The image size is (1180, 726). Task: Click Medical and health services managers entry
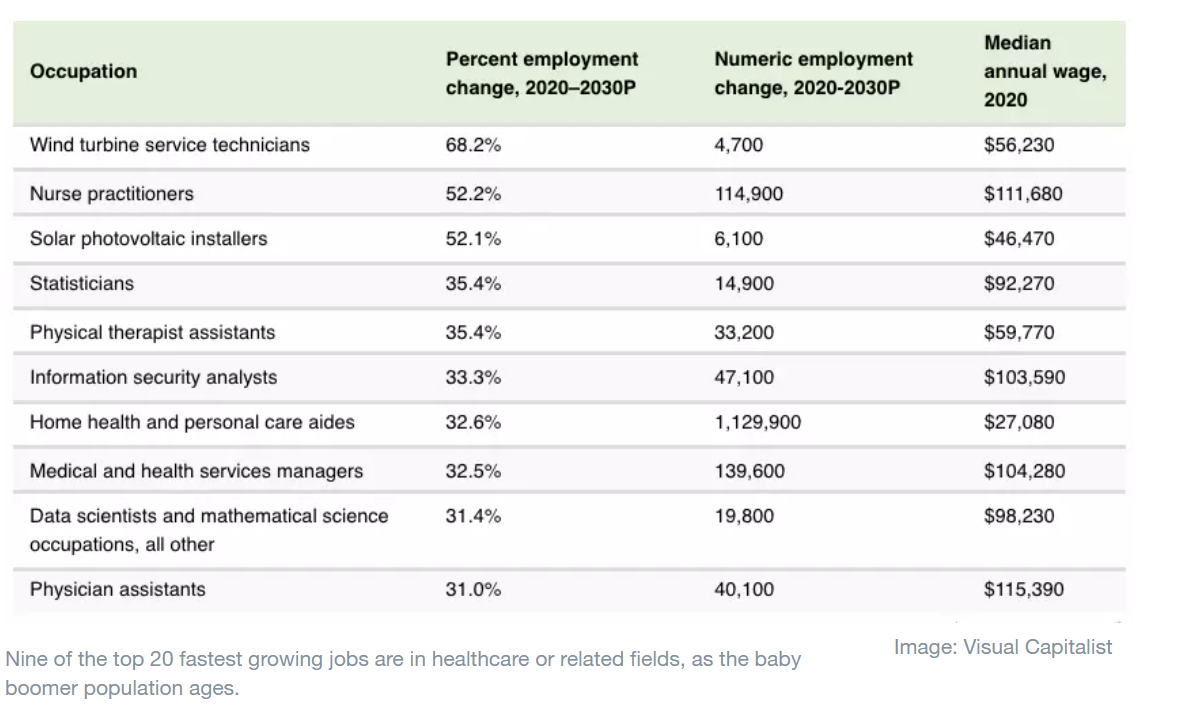click(196, 471)
